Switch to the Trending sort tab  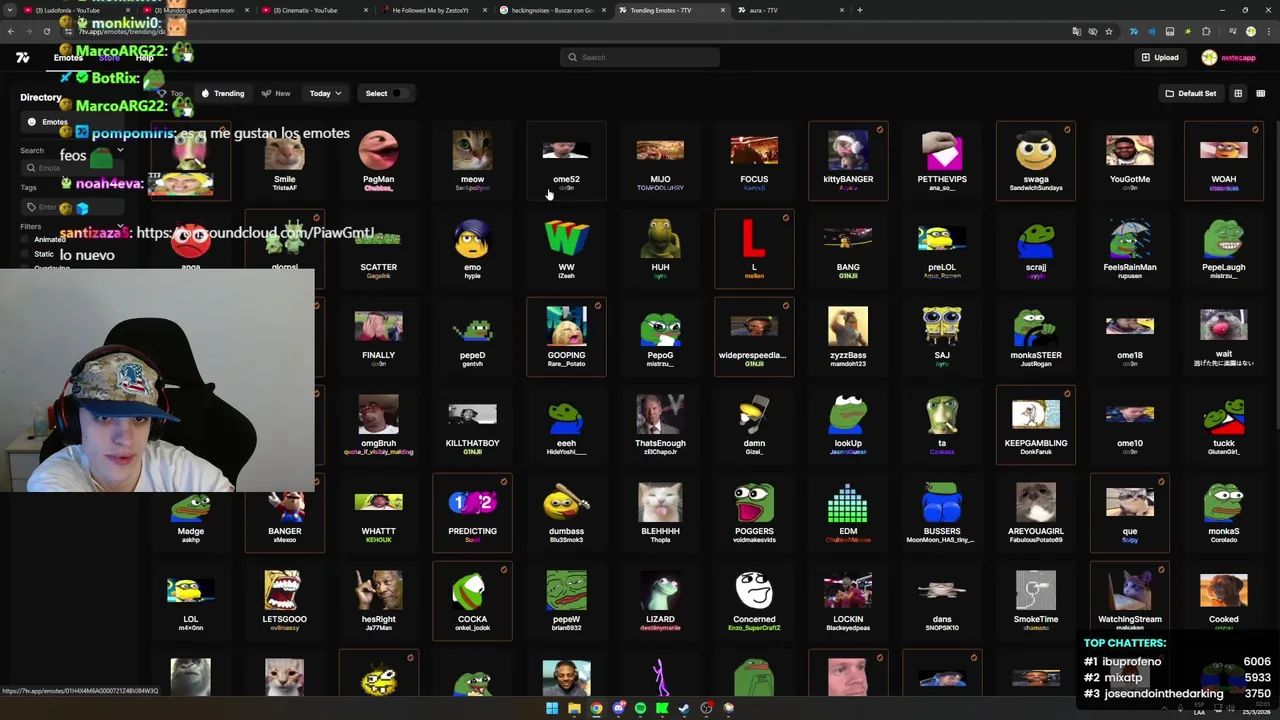pos(223,93)
